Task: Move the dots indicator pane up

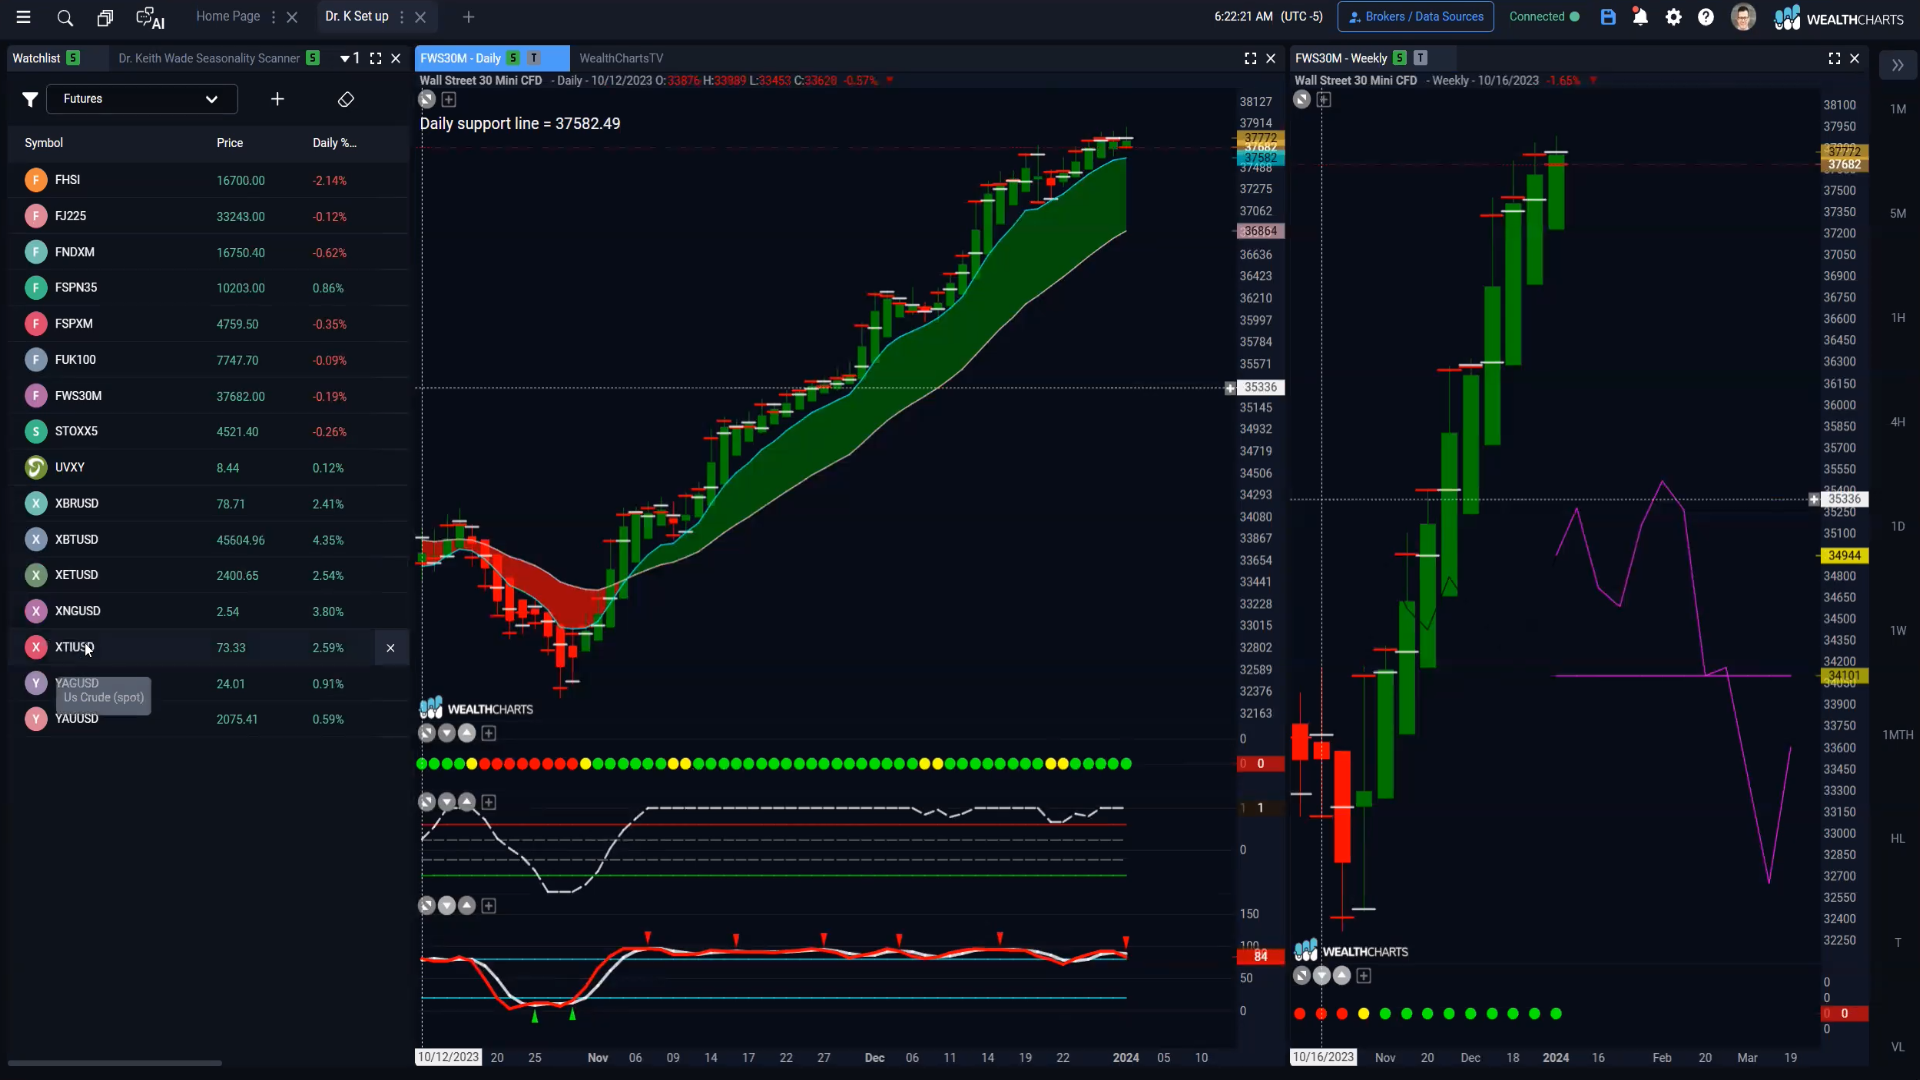Action: coord(466,733)
